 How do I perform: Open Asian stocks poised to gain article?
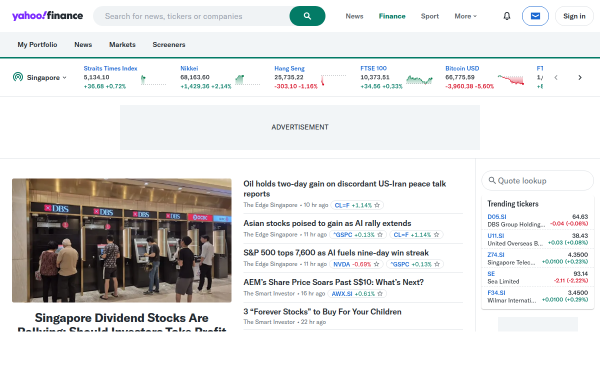(327, 223)
